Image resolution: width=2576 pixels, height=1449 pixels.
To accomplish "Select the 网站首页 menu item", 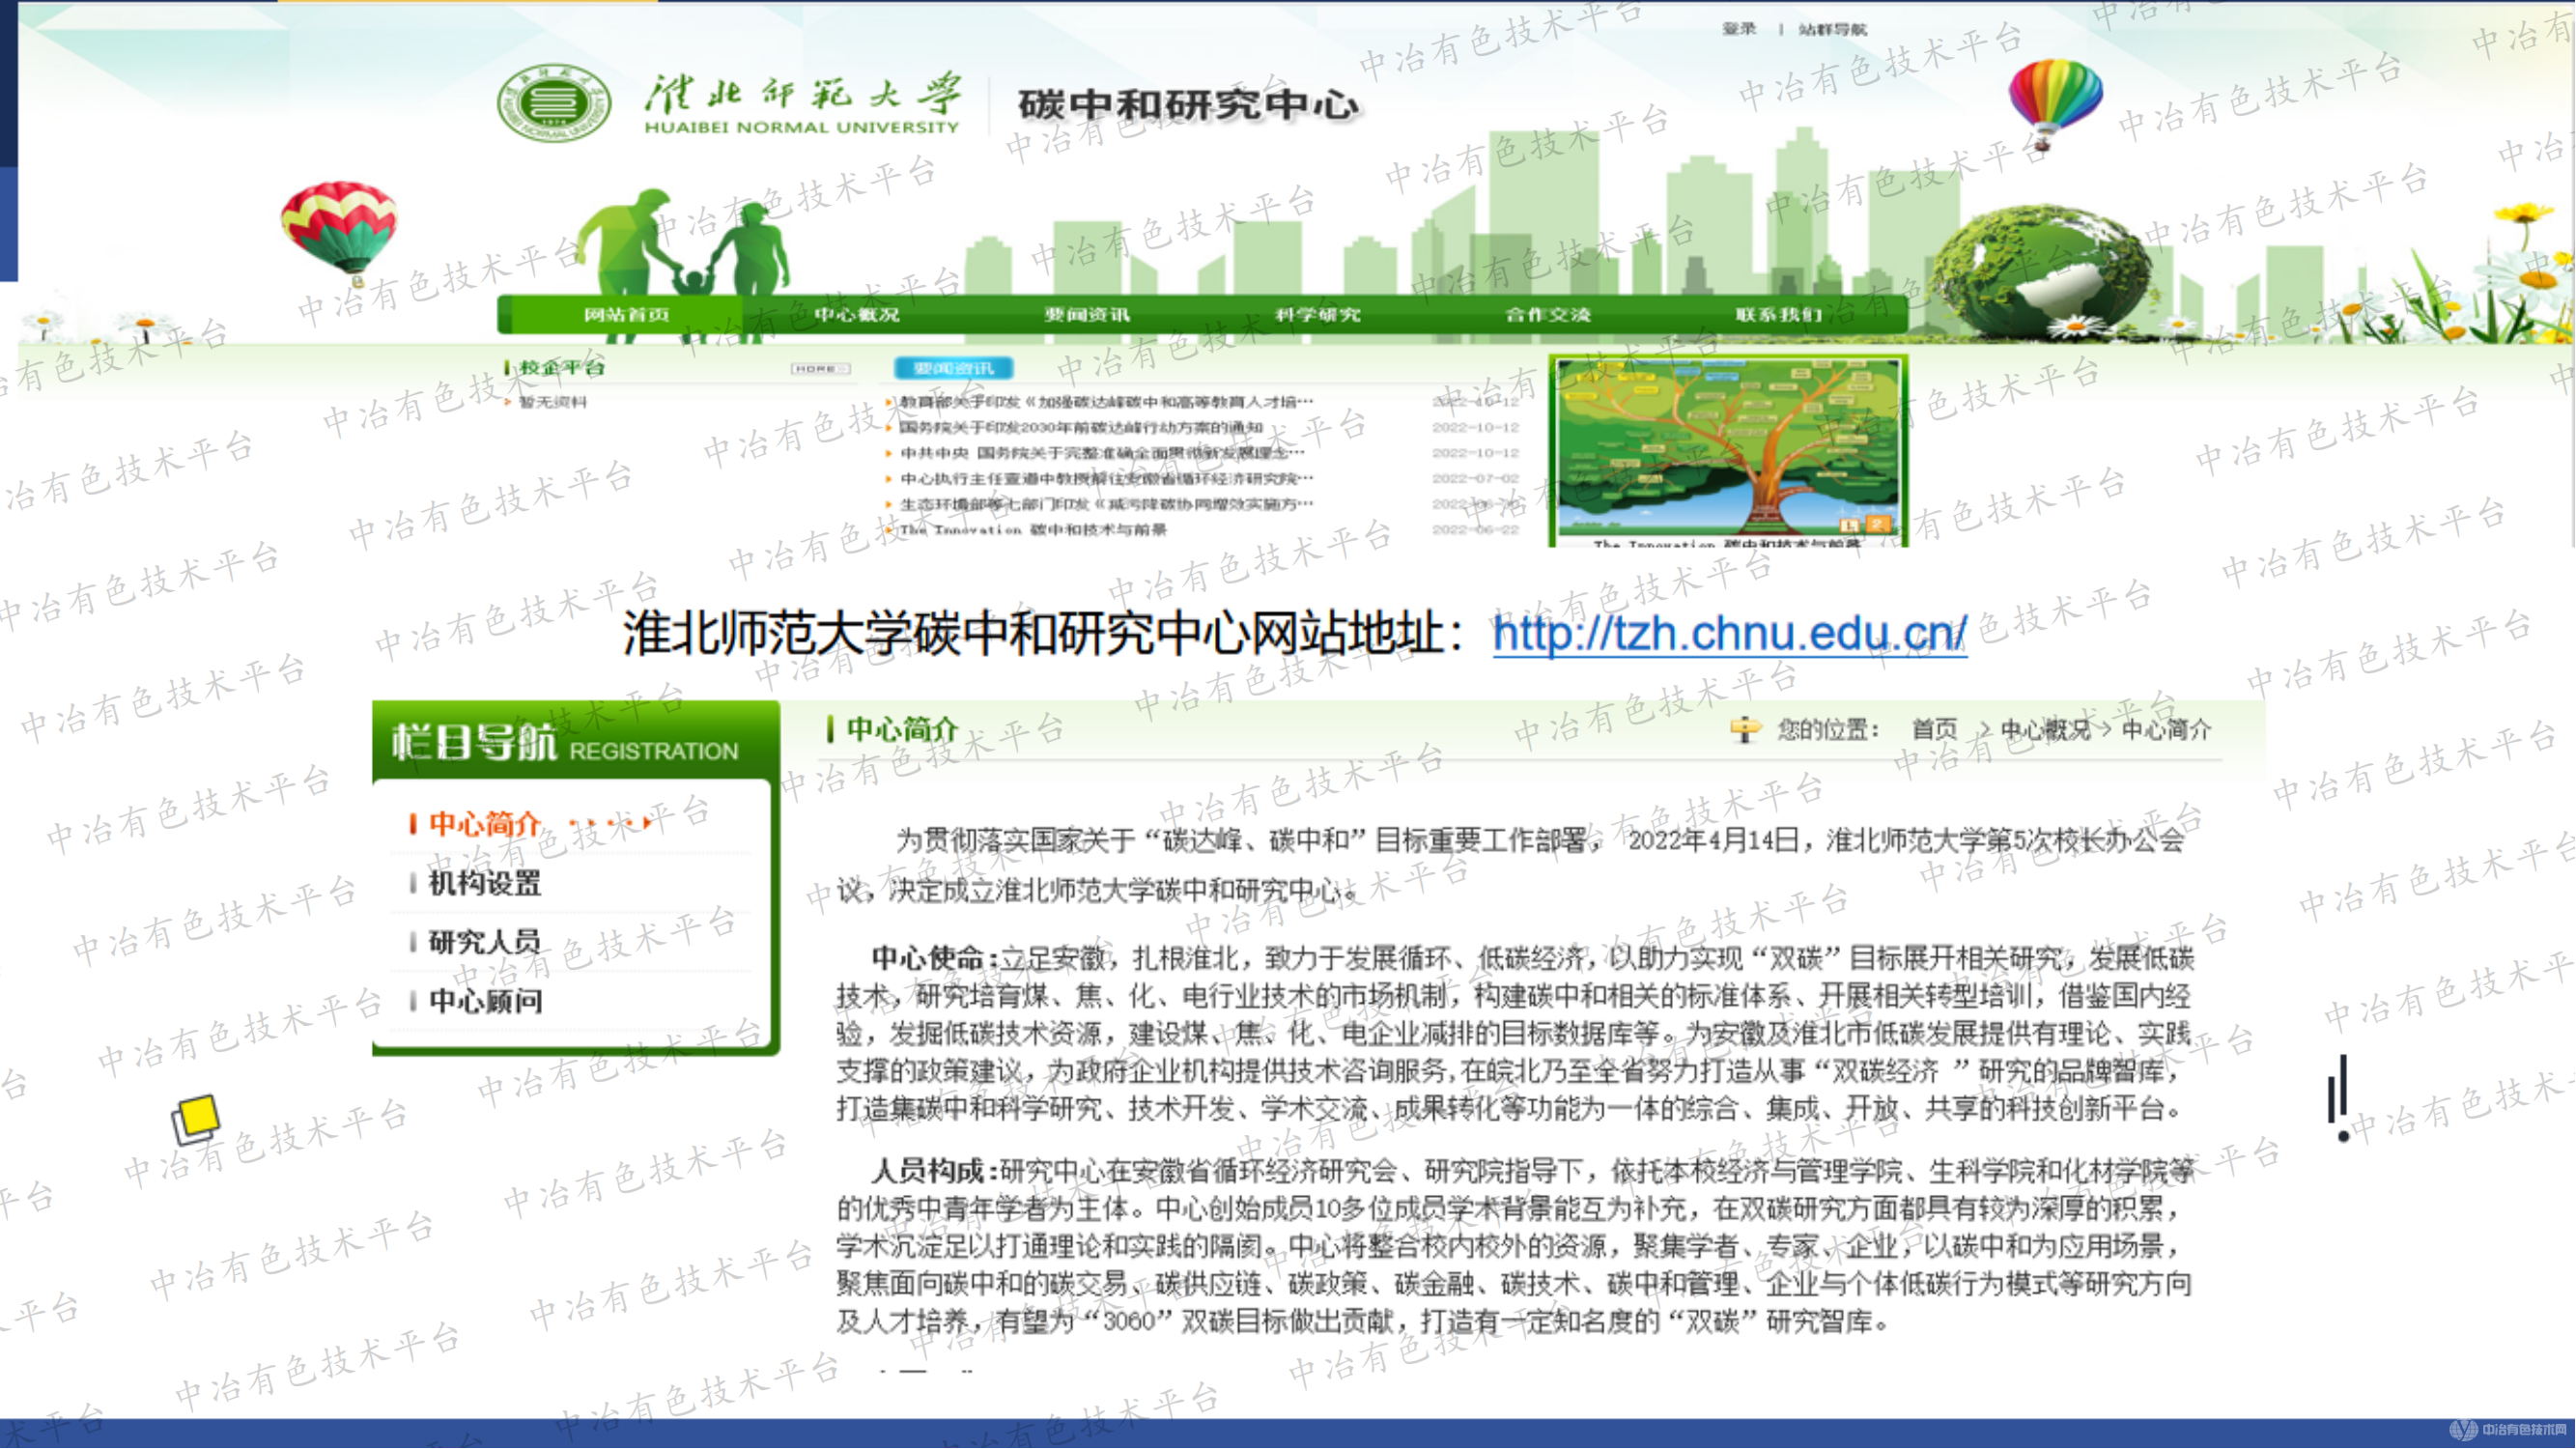I will [x=627, y=313].
